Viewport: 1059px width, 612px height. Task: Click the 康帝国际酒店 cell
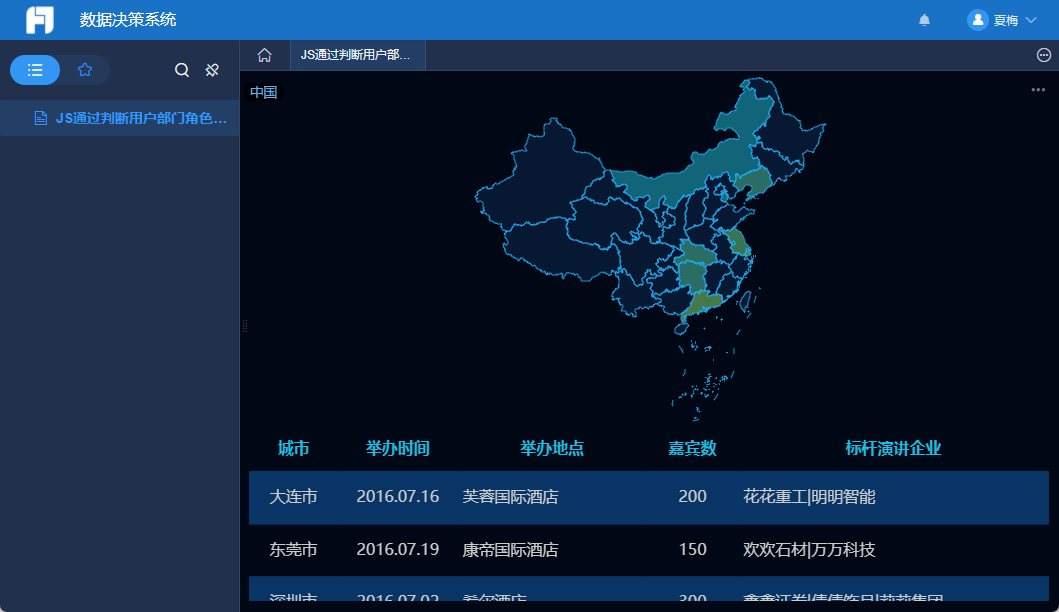(510, 549)
